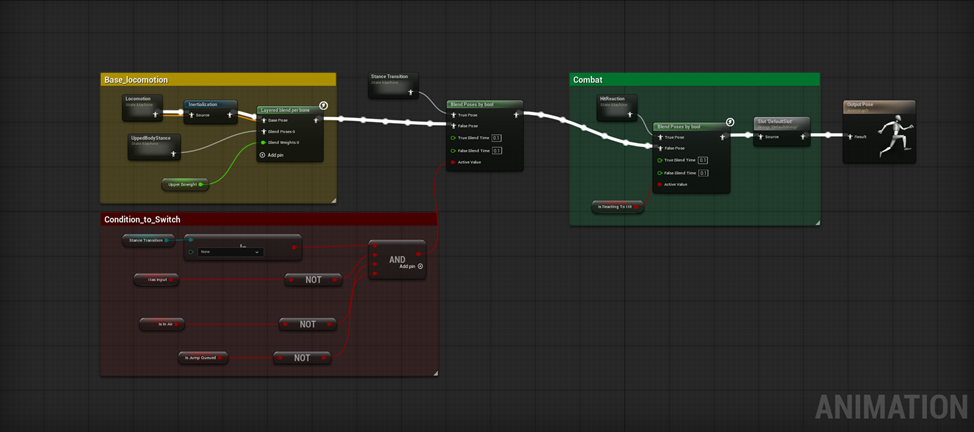Add a pin to Layered blend per bone
The image size is (974, 432).
(270, 155)
